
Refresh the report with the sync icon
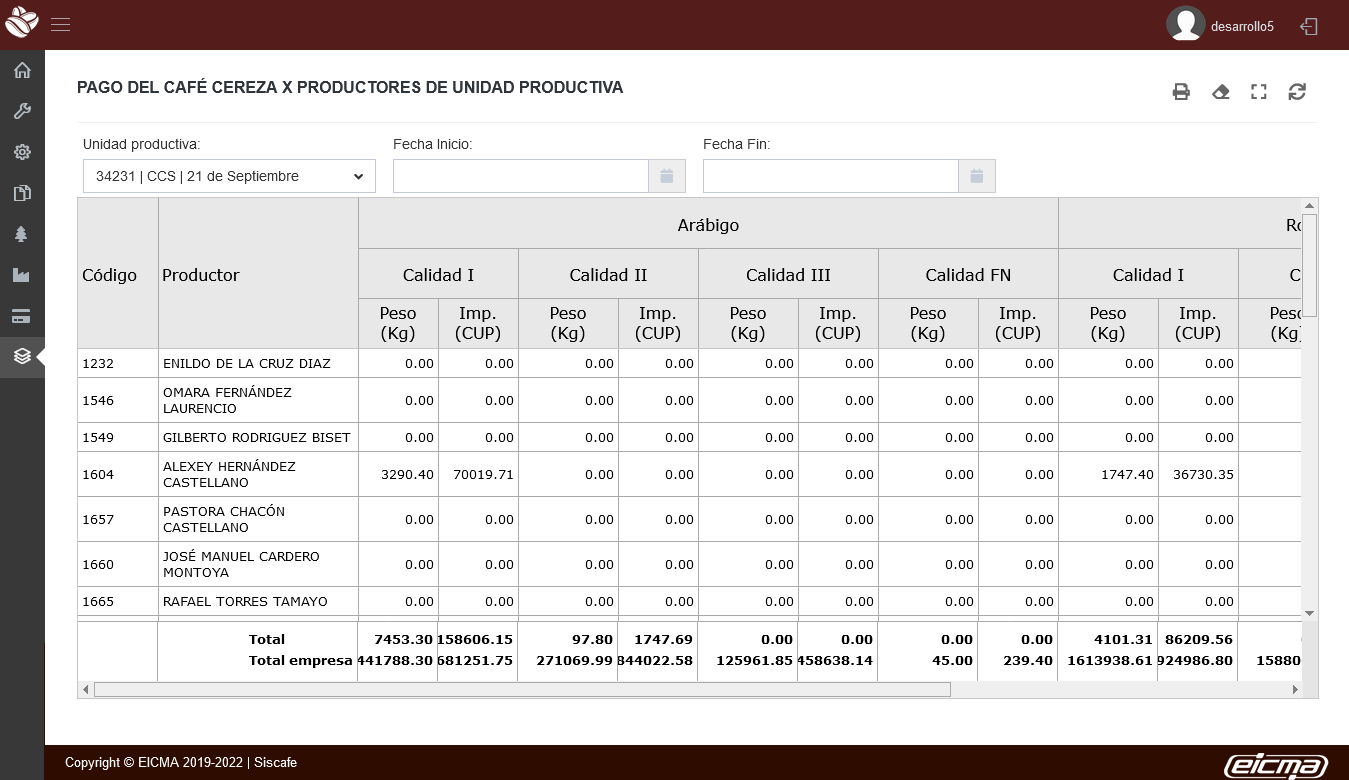tap(1297, 92)
